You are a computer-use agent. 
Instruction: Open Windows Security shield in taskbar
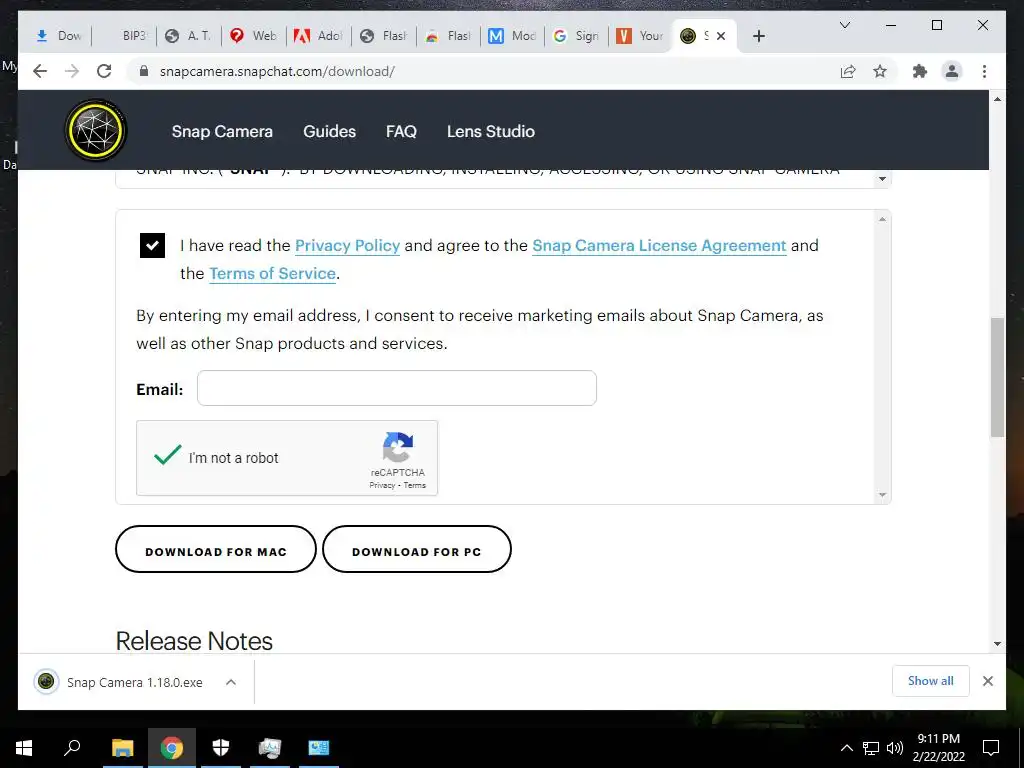coord(221,748)
